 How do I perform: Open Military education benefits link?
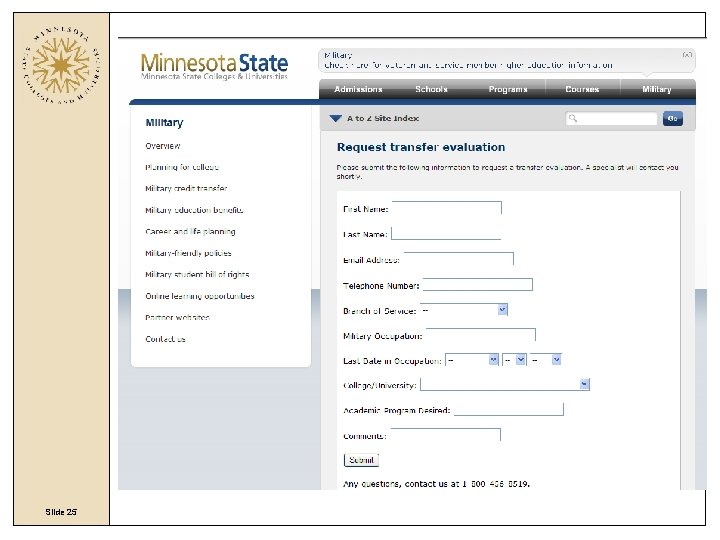pos(194,210)
